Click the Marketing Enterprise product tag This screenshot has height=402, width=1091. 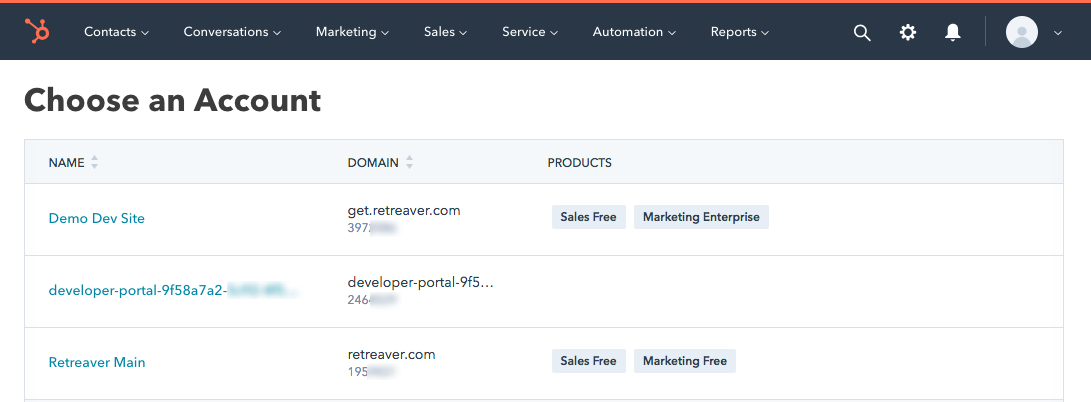point(701,217)
